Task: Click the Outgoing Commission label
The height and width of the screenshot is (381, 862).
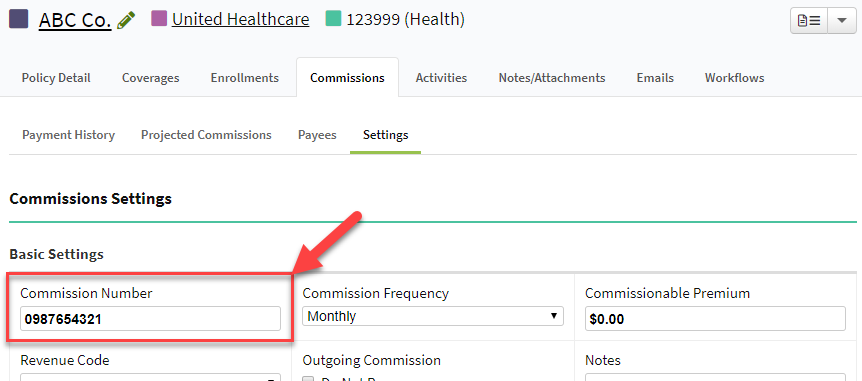Action: 372,360
